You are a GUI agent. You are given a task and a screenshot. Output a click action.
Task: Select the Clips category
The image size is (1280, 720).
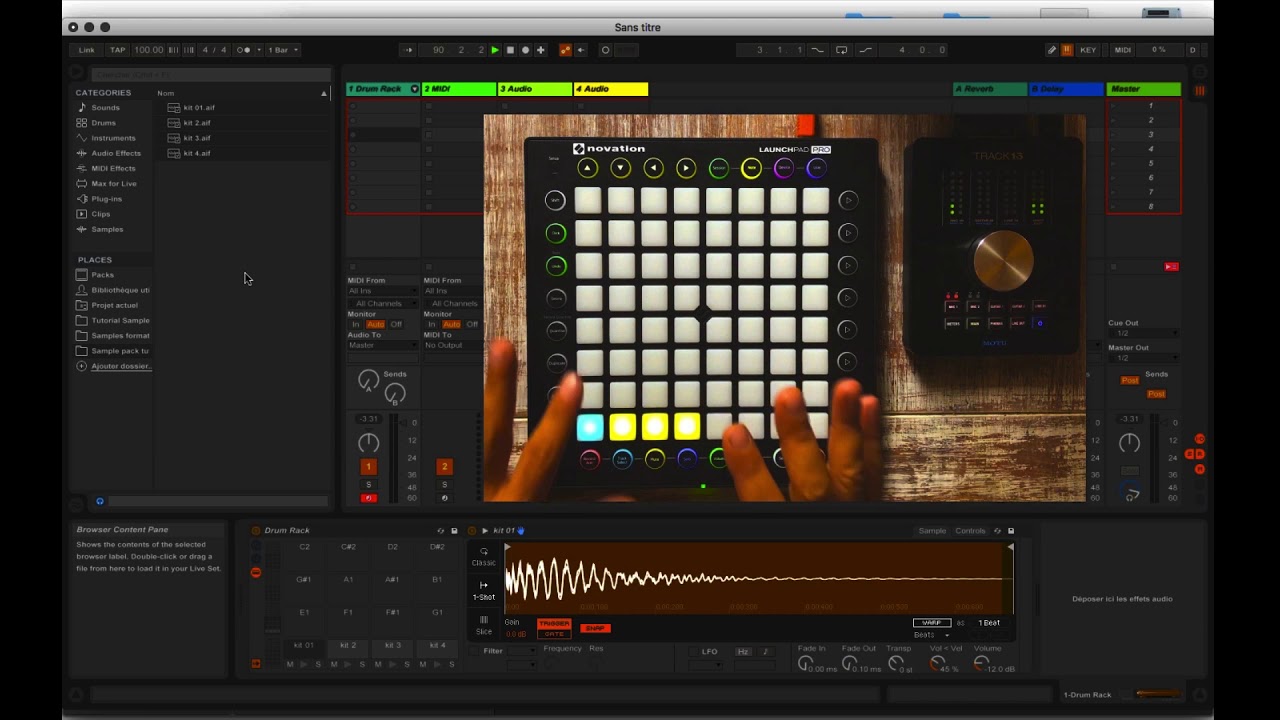(x=101, y=214)
